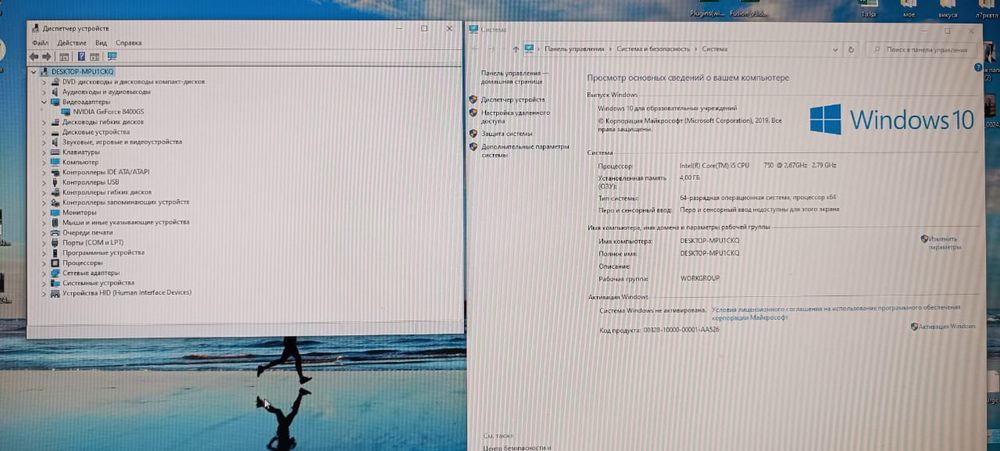Click Система и безопасность breadcrumb segment
The height and width of the screenshot is (451, 1000).
[x=653, y=49]
